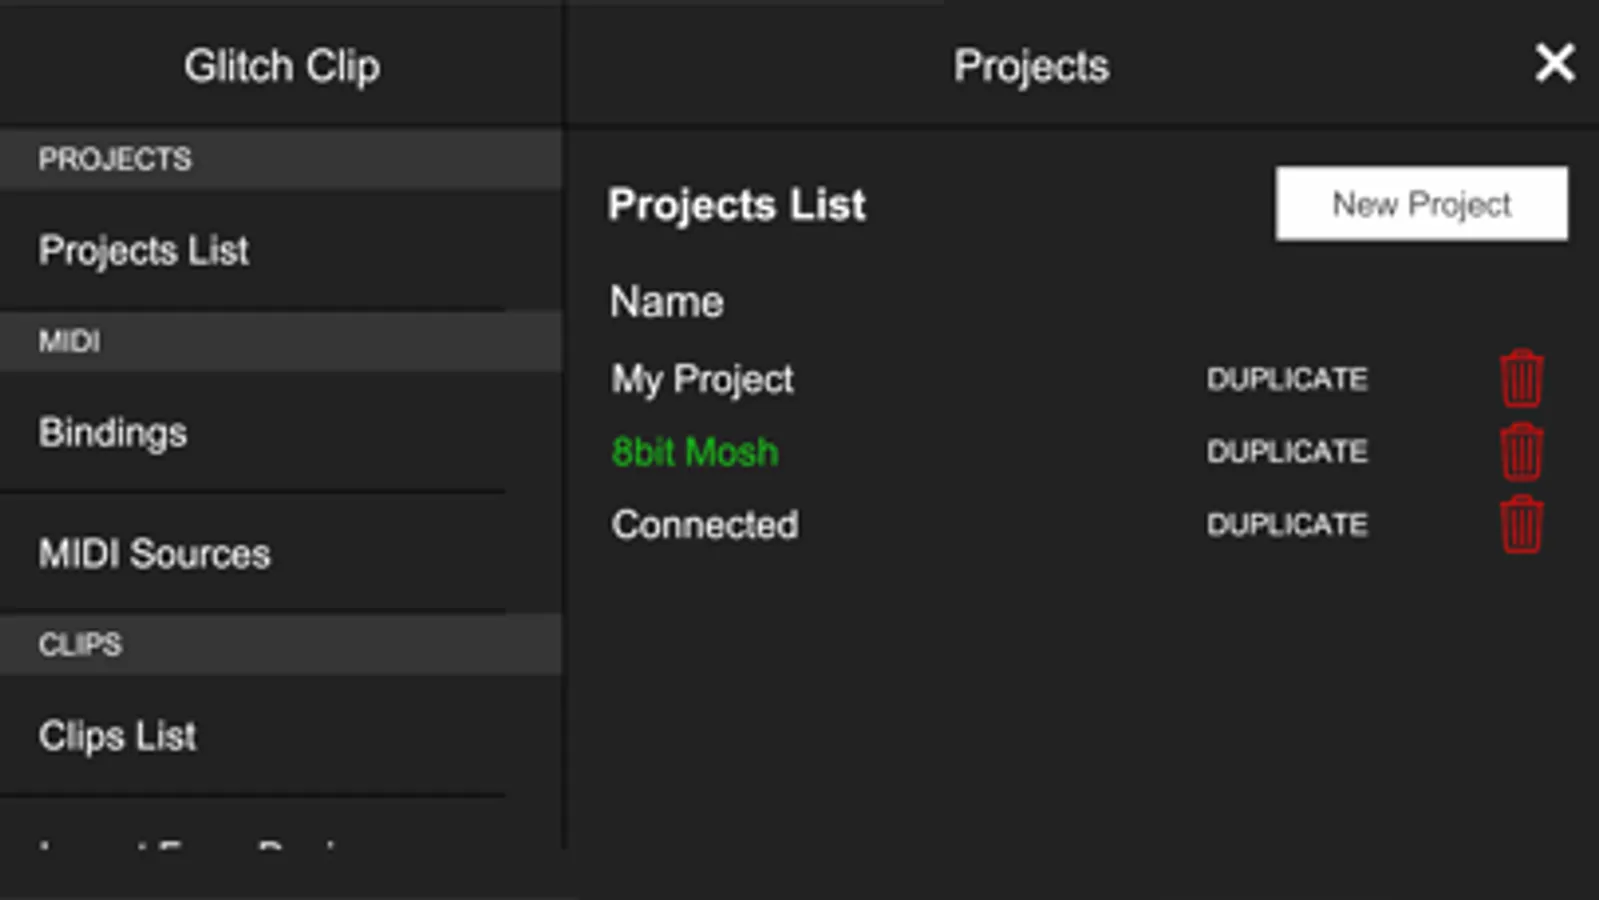Click the CLIPS section header in sidebar
The image size is (1599, 900).
click(x=80, y=645)
